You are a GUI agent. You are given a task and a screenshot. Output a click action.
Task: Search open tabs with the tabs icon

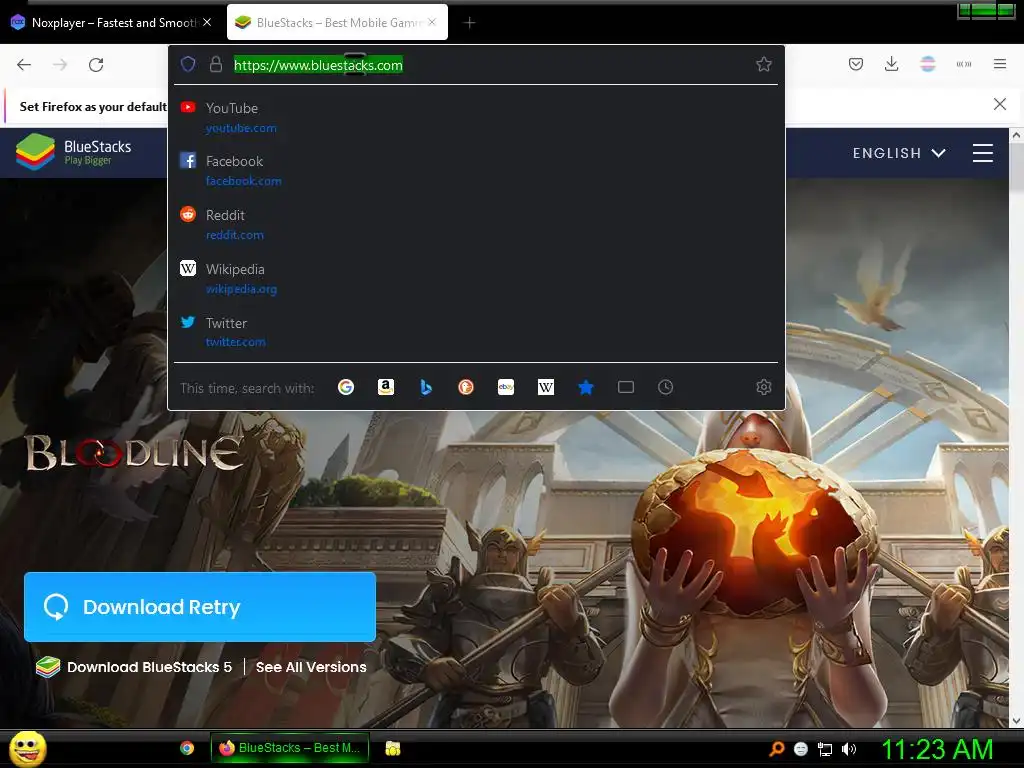[626, 387]
